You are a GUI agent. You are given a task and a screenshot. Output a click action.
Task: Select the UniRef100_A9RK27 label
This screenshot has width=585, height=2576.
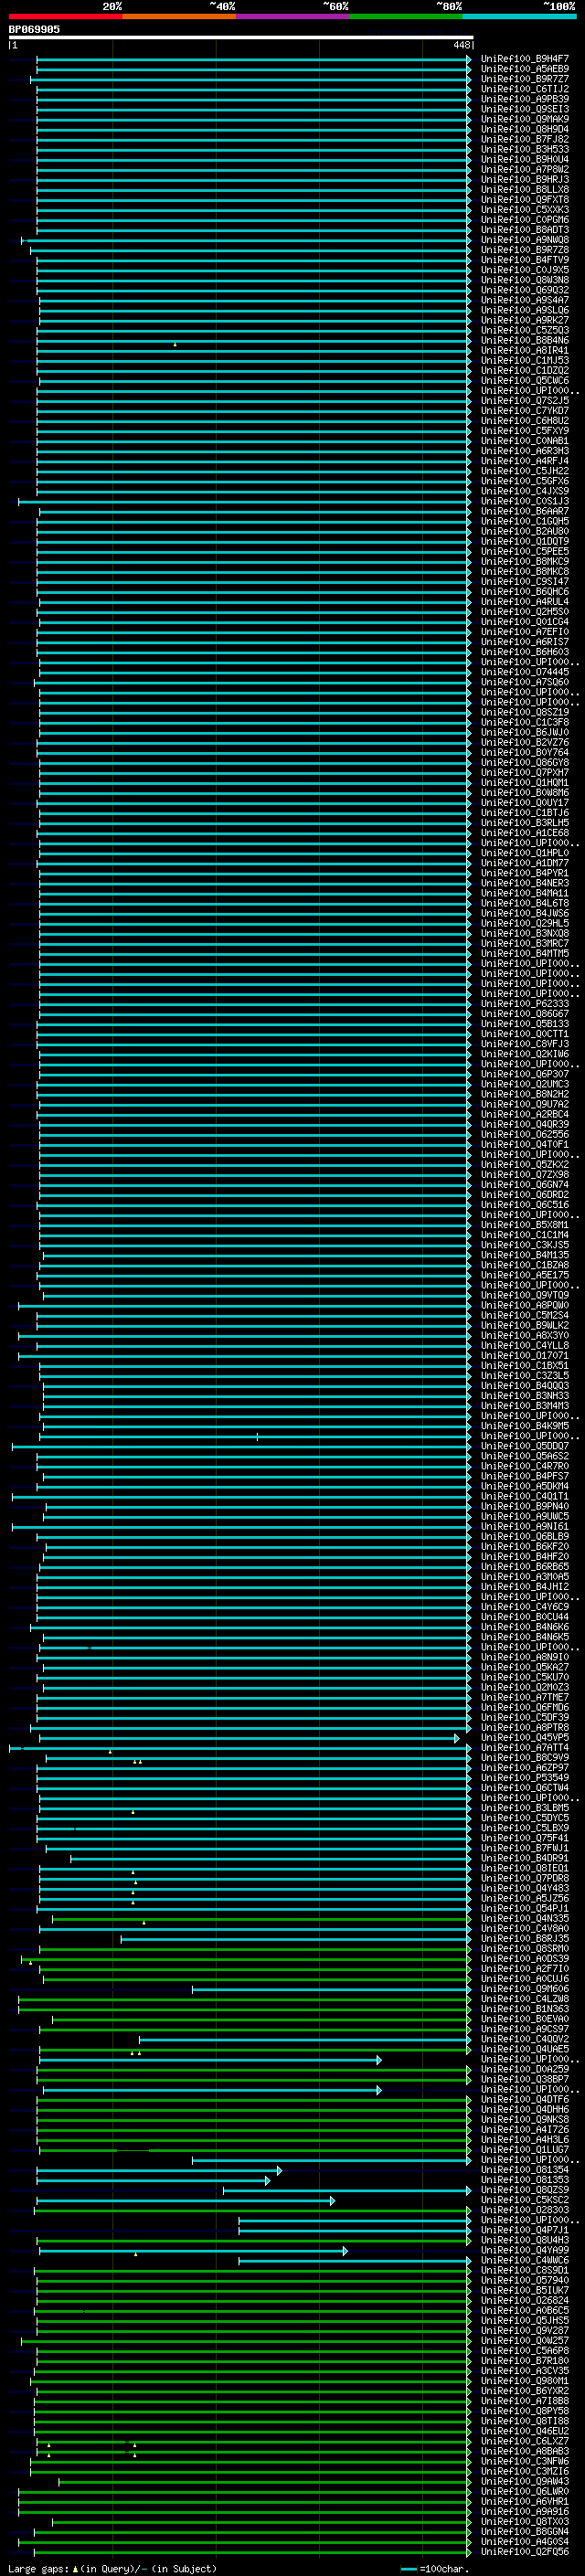point(524,320)
